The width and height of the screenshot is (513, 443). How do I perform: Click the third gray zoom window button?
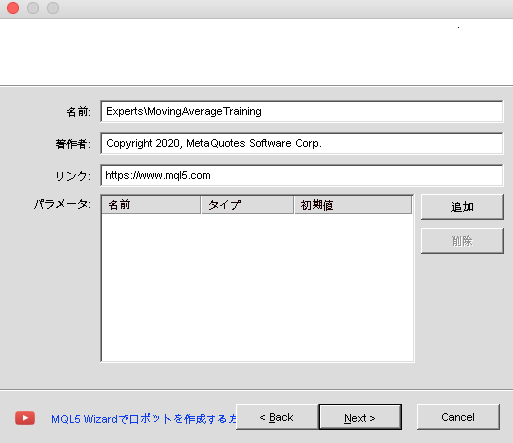(53, 8)
